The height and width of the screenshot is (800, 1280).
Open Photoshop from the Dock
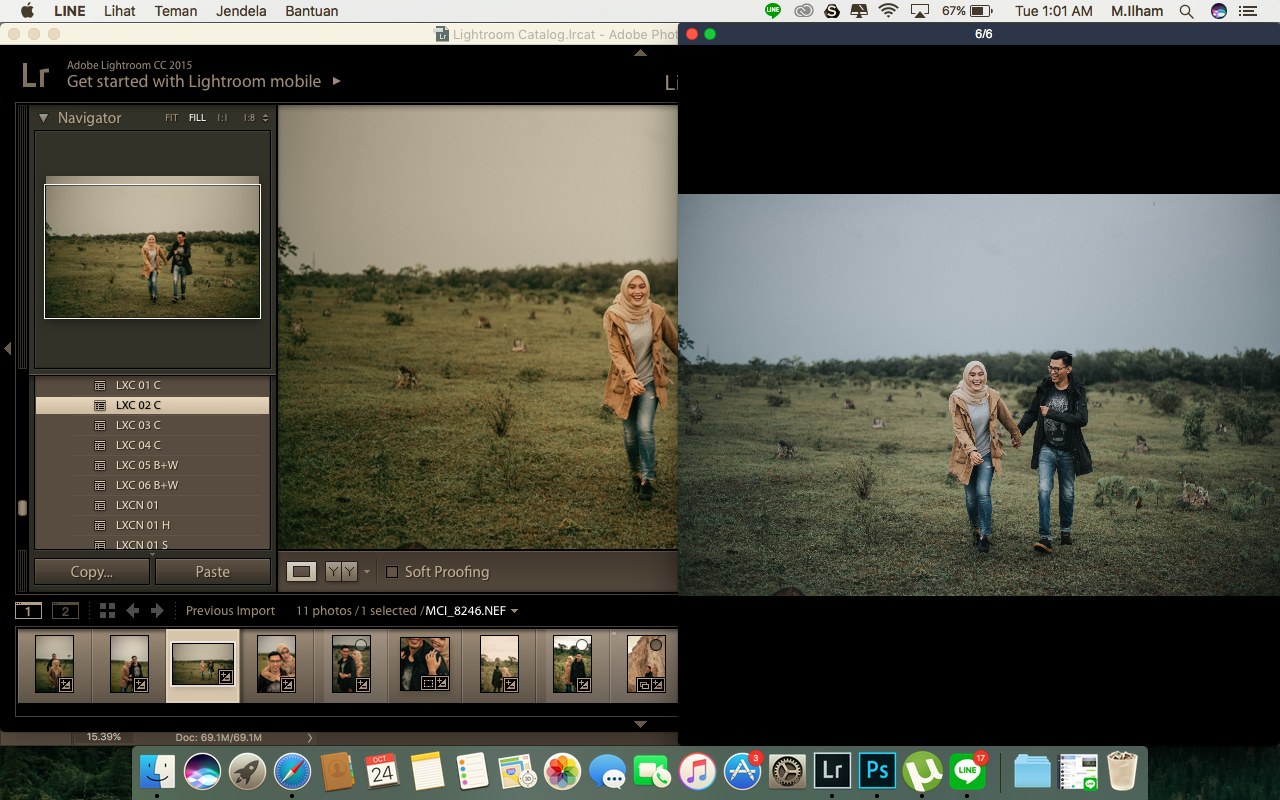pyautogui.click(x=878, y=771)
